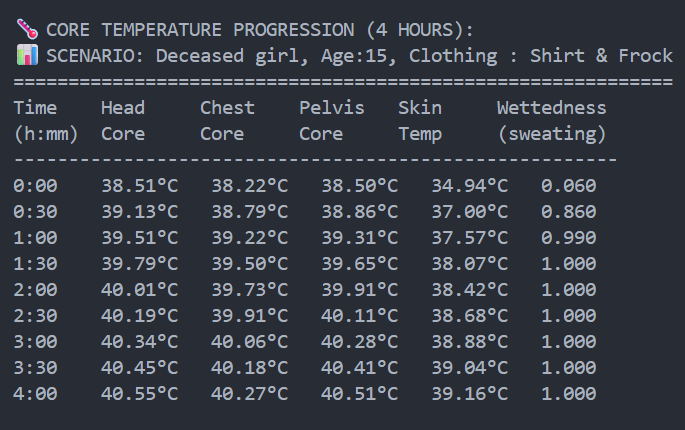Click the 40.28°C pelvis core value

(359, 342)
